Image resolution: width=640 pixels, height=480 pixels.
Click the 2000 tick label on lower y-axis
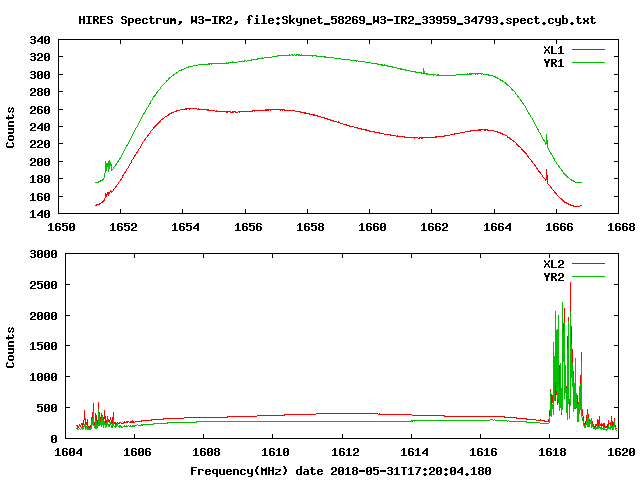(43, 316)
